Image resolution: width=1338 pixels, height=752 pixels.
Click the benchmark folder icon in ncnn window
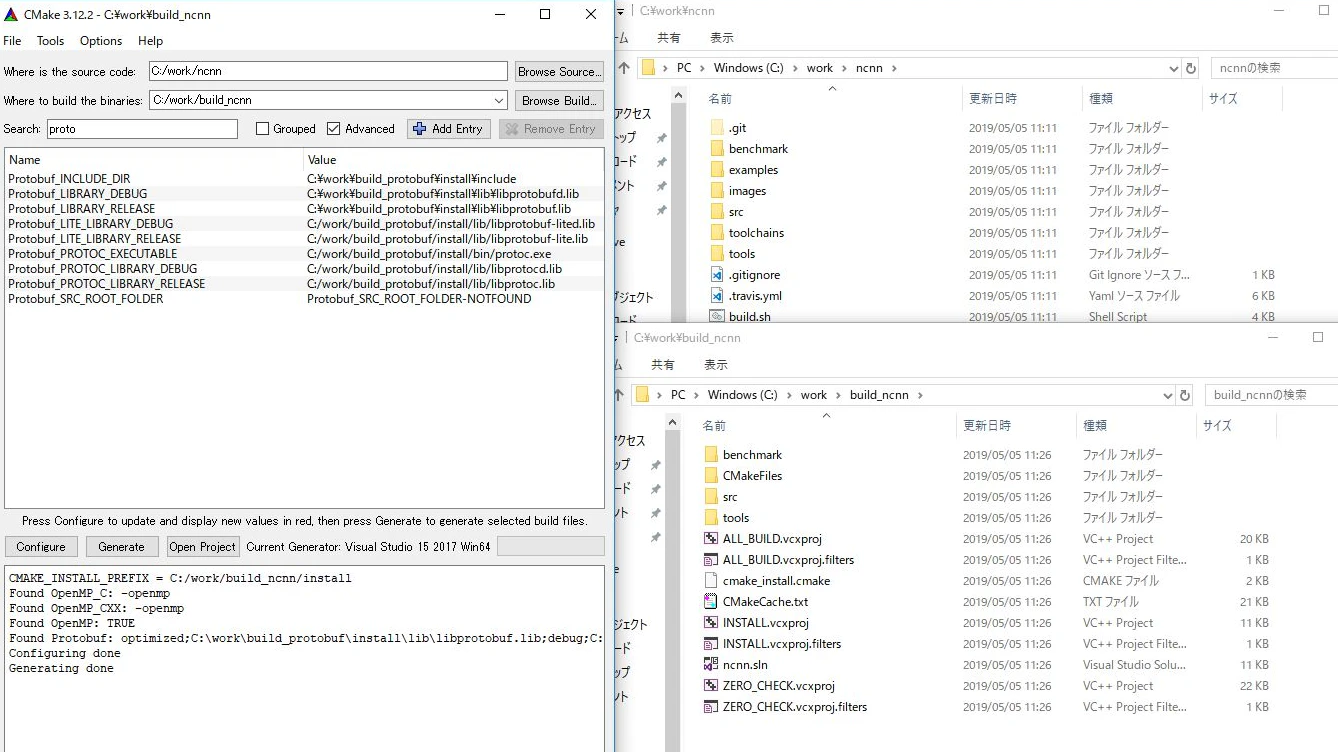pyautogui.click(x=716, y=149)
